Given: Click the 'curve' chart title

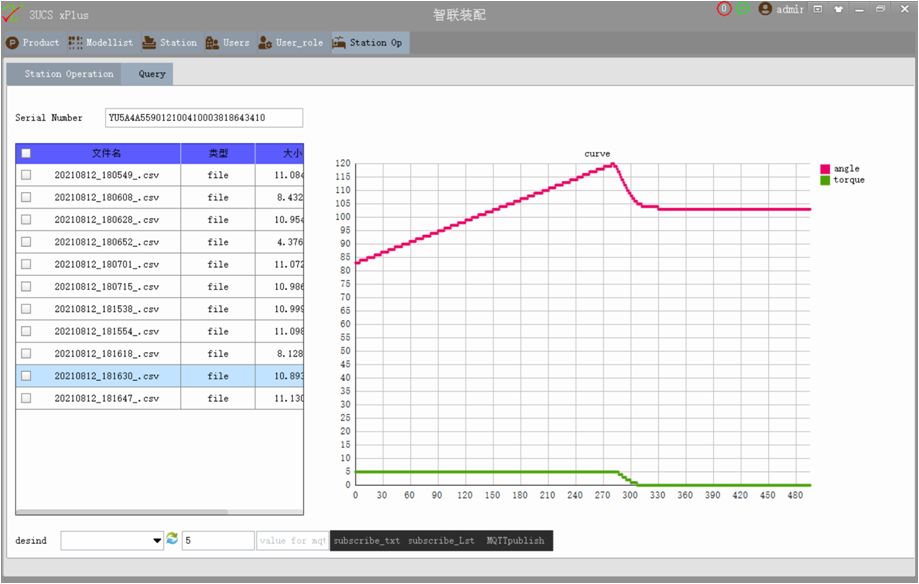Looking at the screenshot, I should (x=597, y=154).
